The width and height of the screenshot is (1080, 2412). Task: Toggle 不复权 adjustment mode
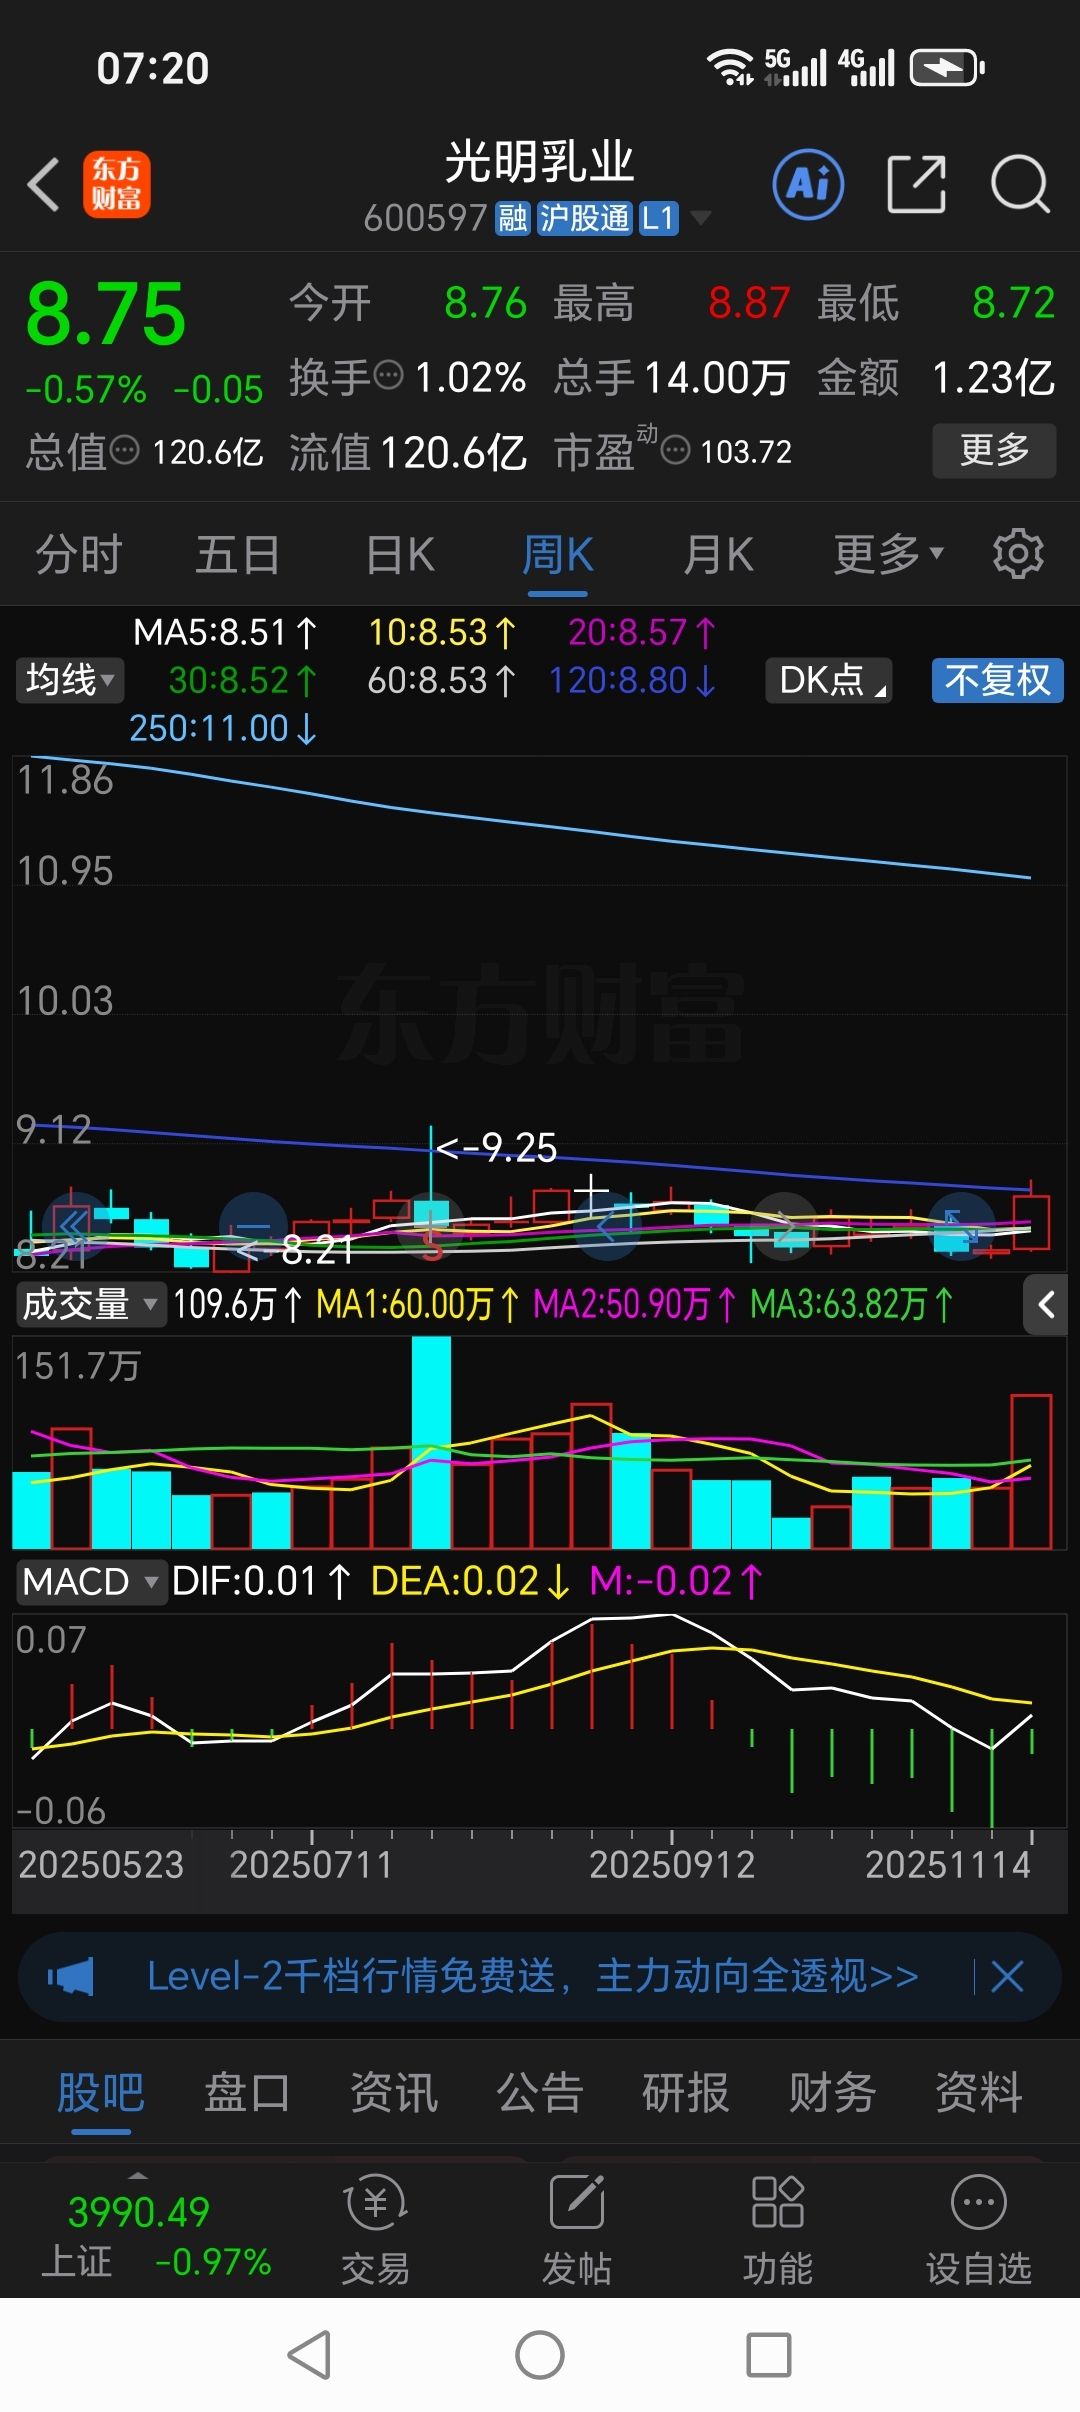pyautogui.click(x=997, y=680)
